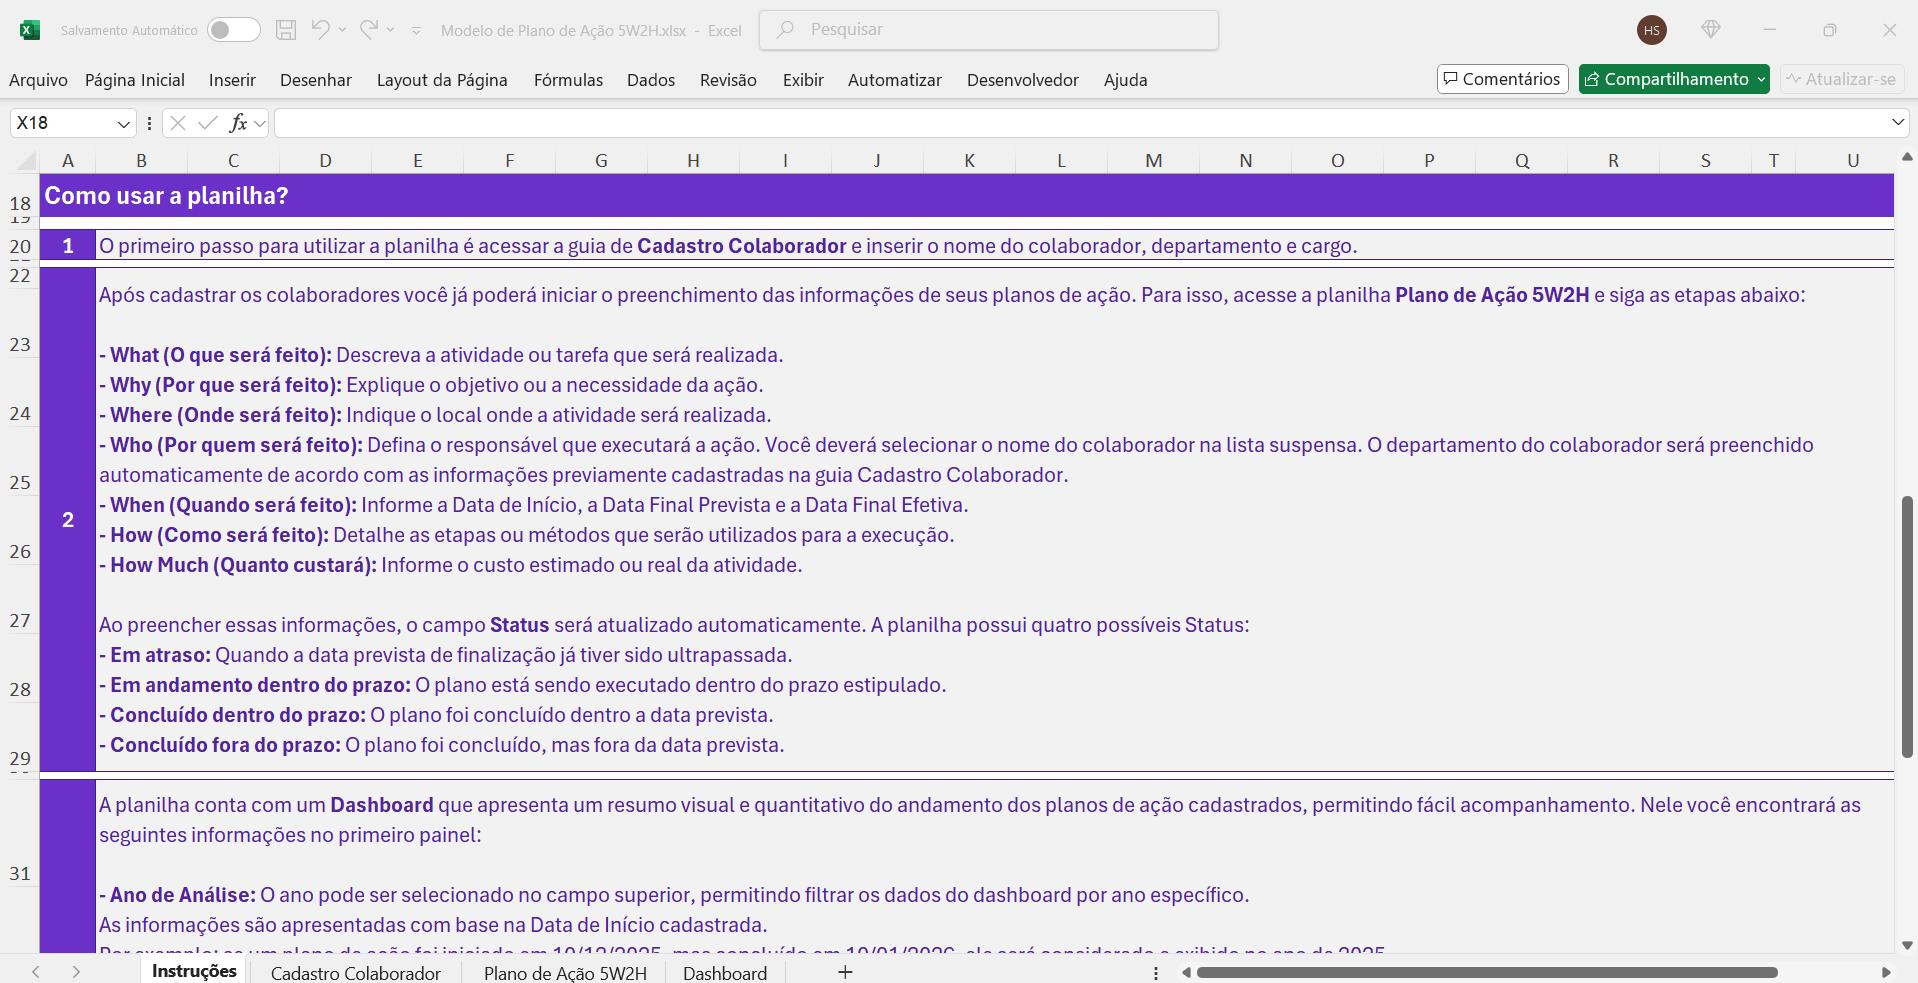This screenshot has height=983, width=1918.
Task: Open the Comentários button
Action: pyautogui.click(x=1502, y=79)
